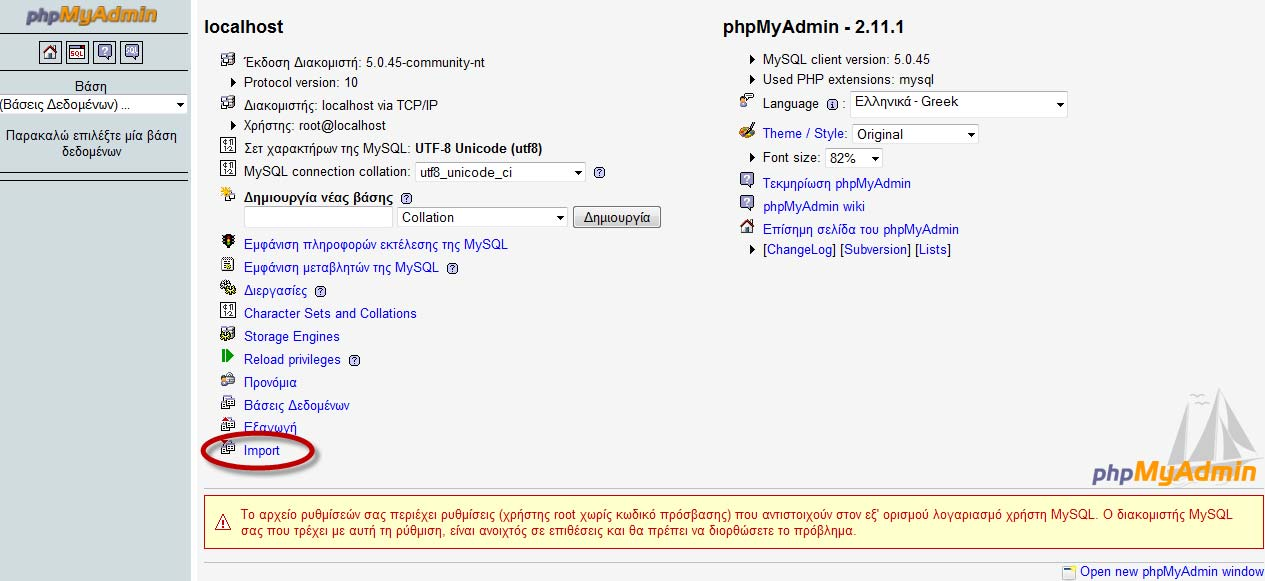Click help icon beside Δημιουργία νέας βάσης
The height and width of the screenshot is (581, 1265).
(405, 198)
